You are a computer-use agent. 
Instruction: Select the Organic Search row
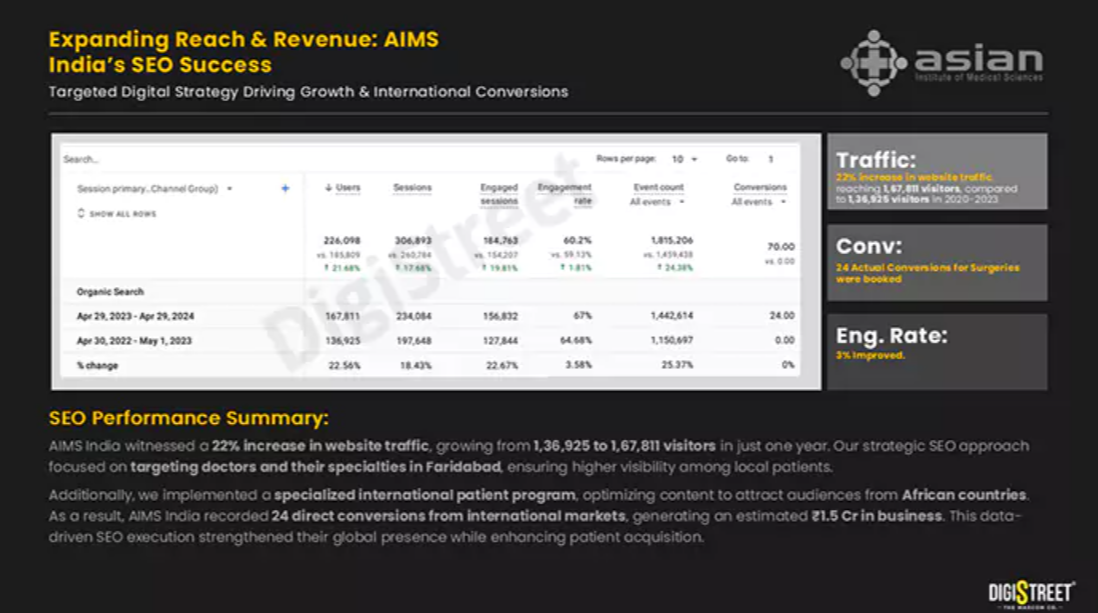(111, 292)
